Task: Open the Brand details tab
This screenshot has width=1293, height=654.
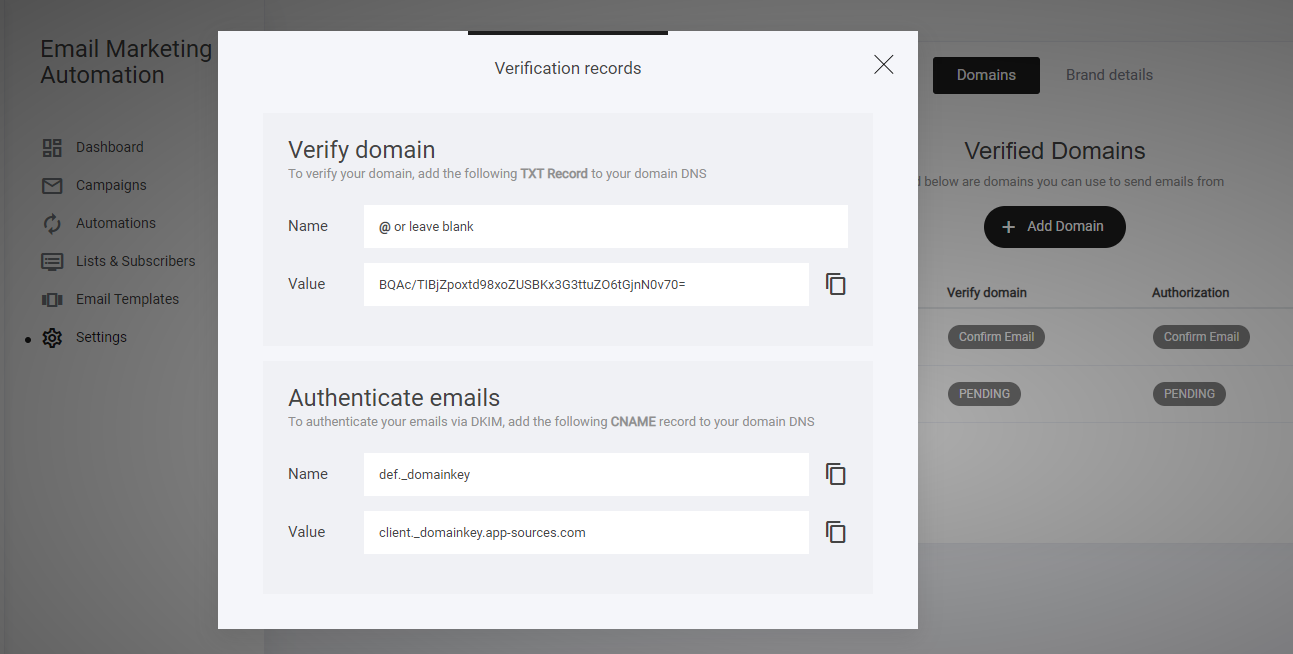Action: 1109,75
